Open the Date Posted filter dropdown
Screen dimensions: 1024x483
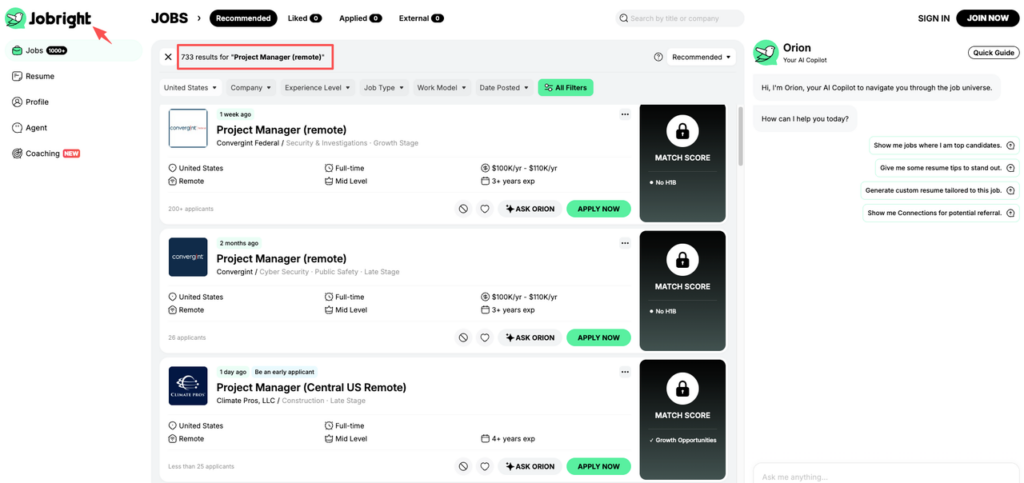pos(505,87)
